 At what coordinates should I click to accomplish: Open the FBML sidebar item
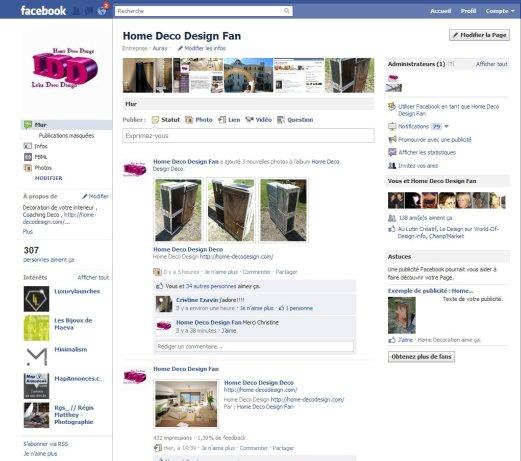pos(35,157)
